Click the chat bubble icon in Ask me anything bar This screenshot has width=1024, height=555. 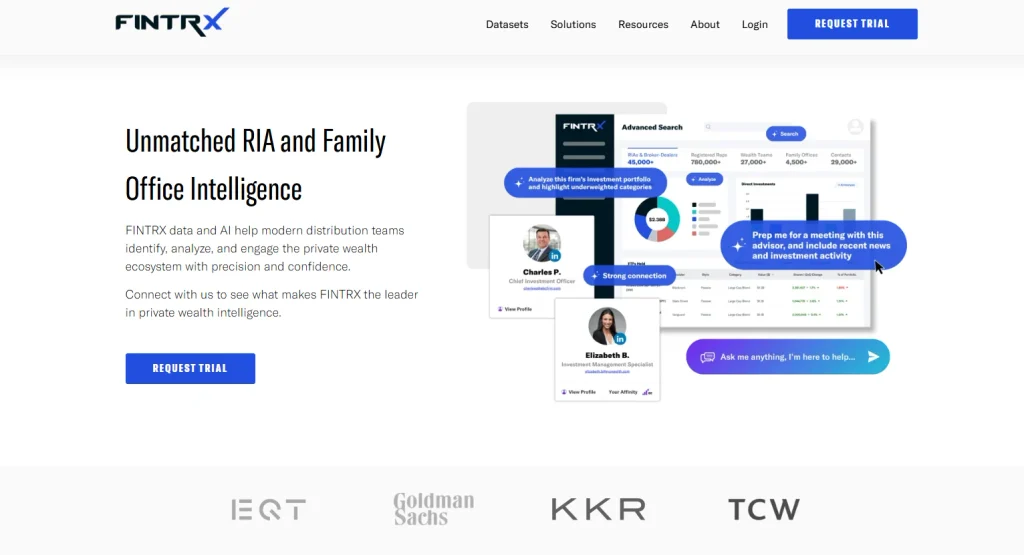pos(707,357)
